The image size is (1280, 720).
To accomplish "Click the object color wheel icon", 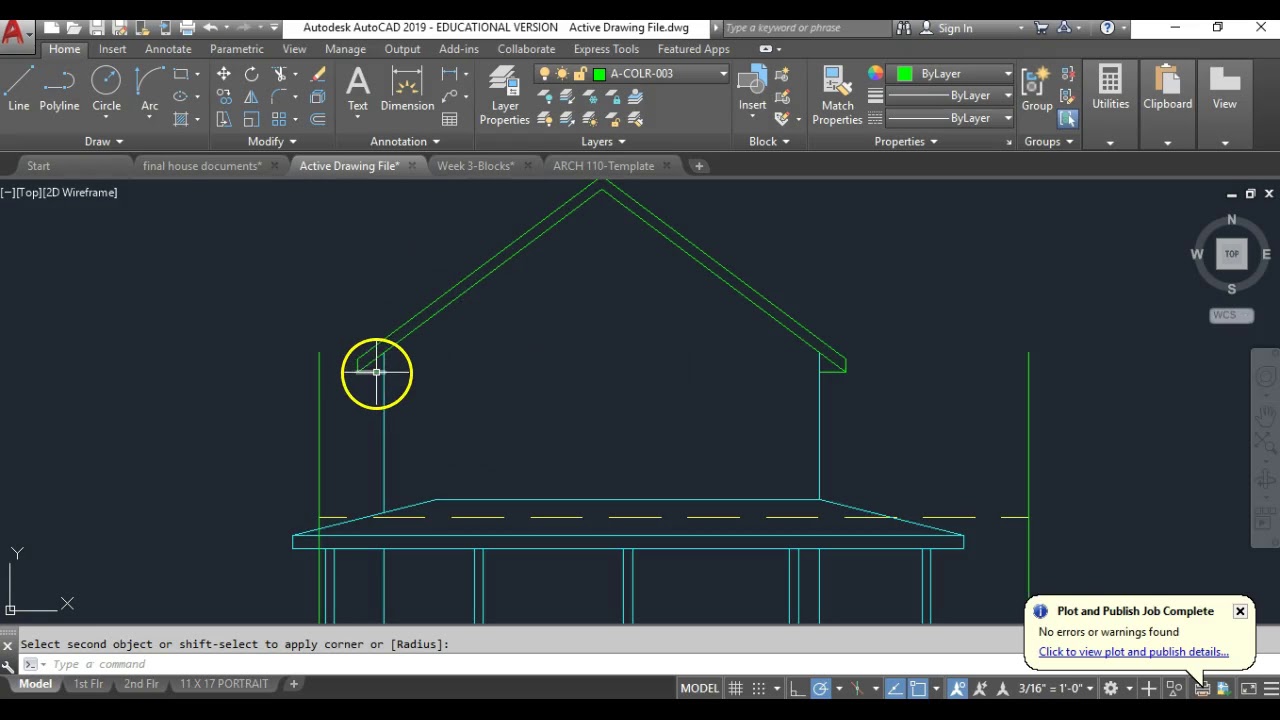I will point(875,73).
